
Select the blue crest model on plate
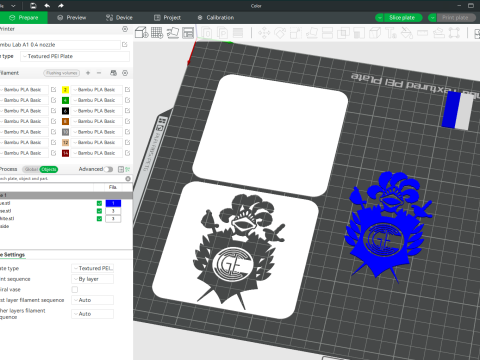click(387, 227)
